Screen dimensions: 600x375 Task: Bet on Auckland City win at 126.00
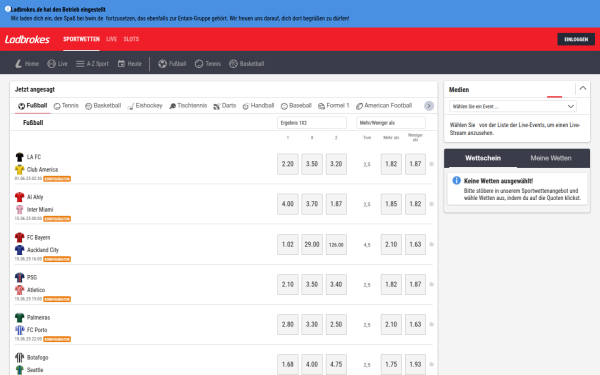click(336, 244)
